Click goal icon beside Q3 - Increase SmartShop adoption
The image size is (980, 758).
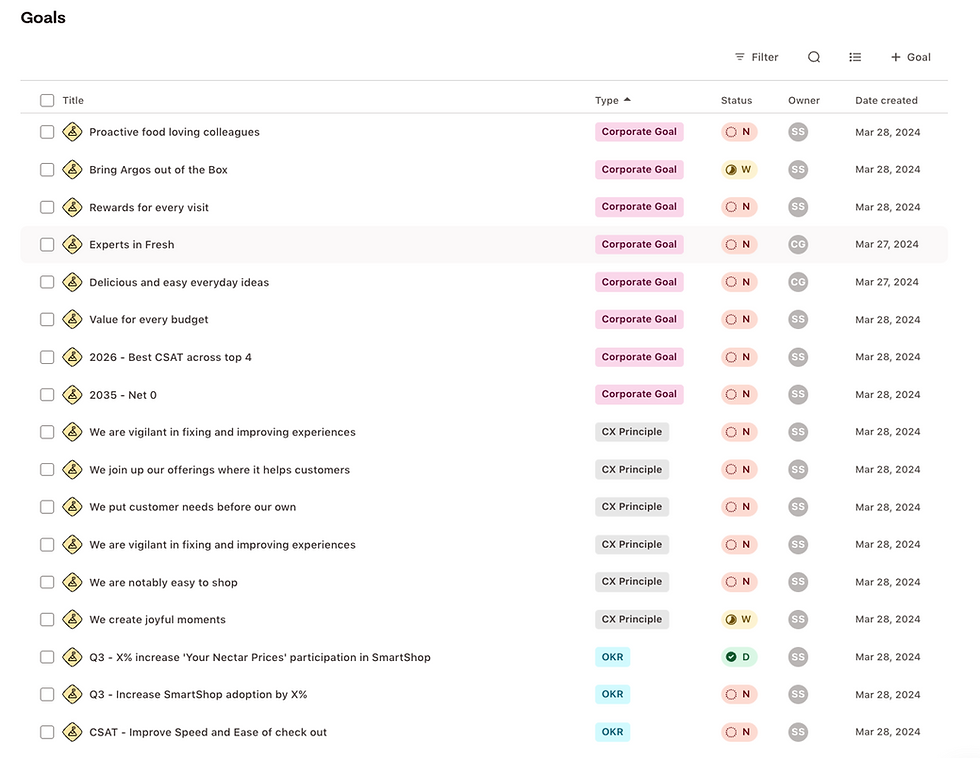72,694
